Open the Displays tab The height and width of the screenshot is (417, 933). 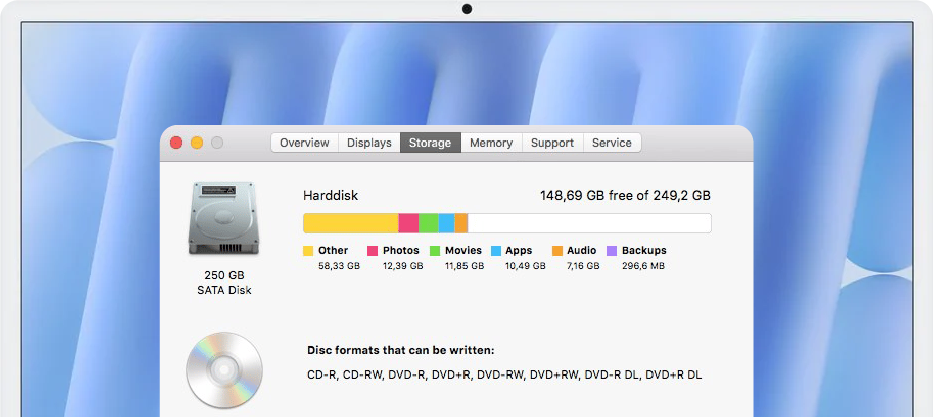click(369, 143)
